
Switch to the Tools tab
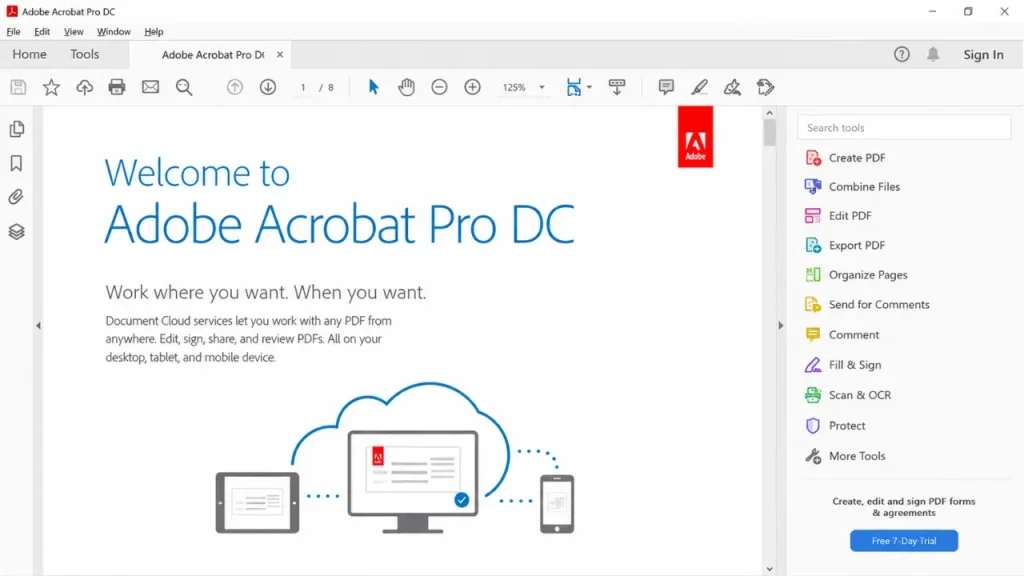[x=85, y=54]
